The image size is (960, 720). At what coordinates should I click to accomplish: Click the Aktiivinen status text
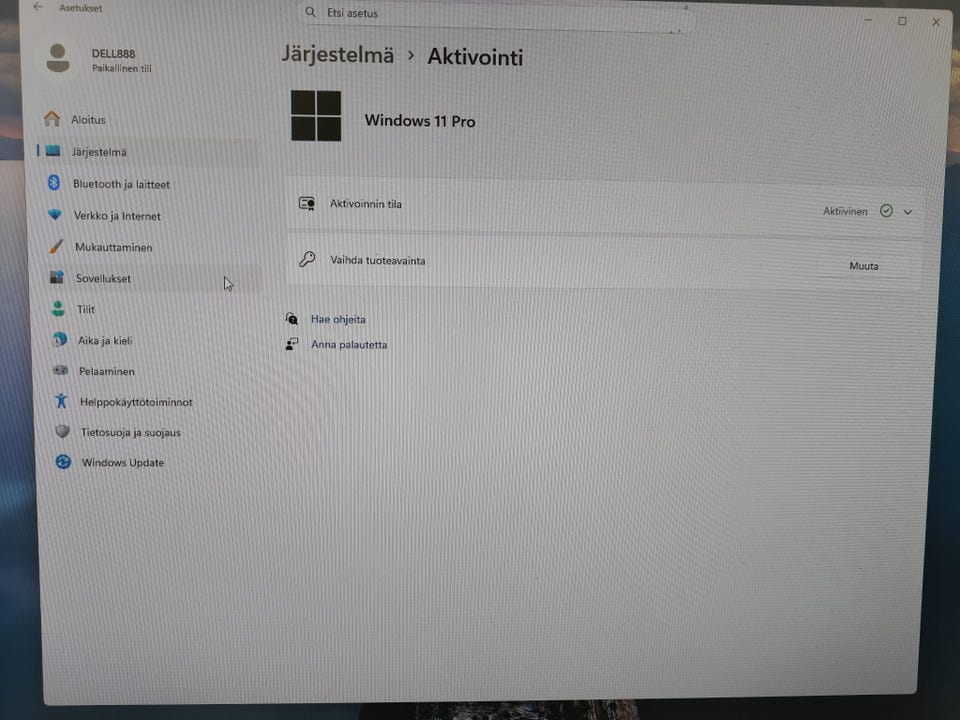pyautogui.click(x=845, y=211)
